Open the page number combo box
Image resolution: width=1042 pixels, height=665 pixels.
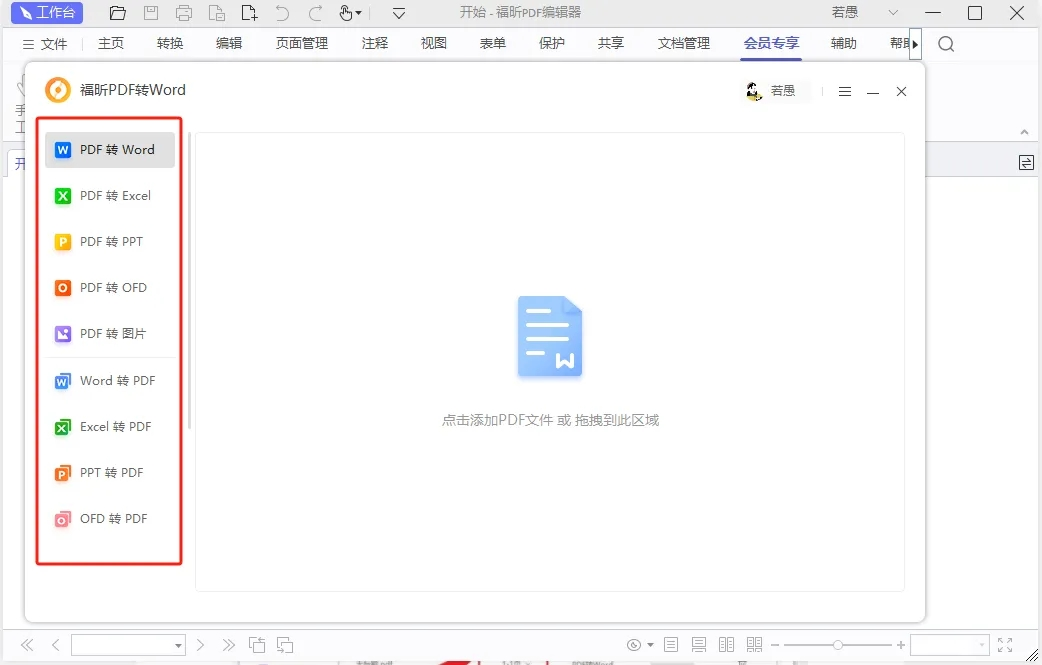(x=128, y=645)
